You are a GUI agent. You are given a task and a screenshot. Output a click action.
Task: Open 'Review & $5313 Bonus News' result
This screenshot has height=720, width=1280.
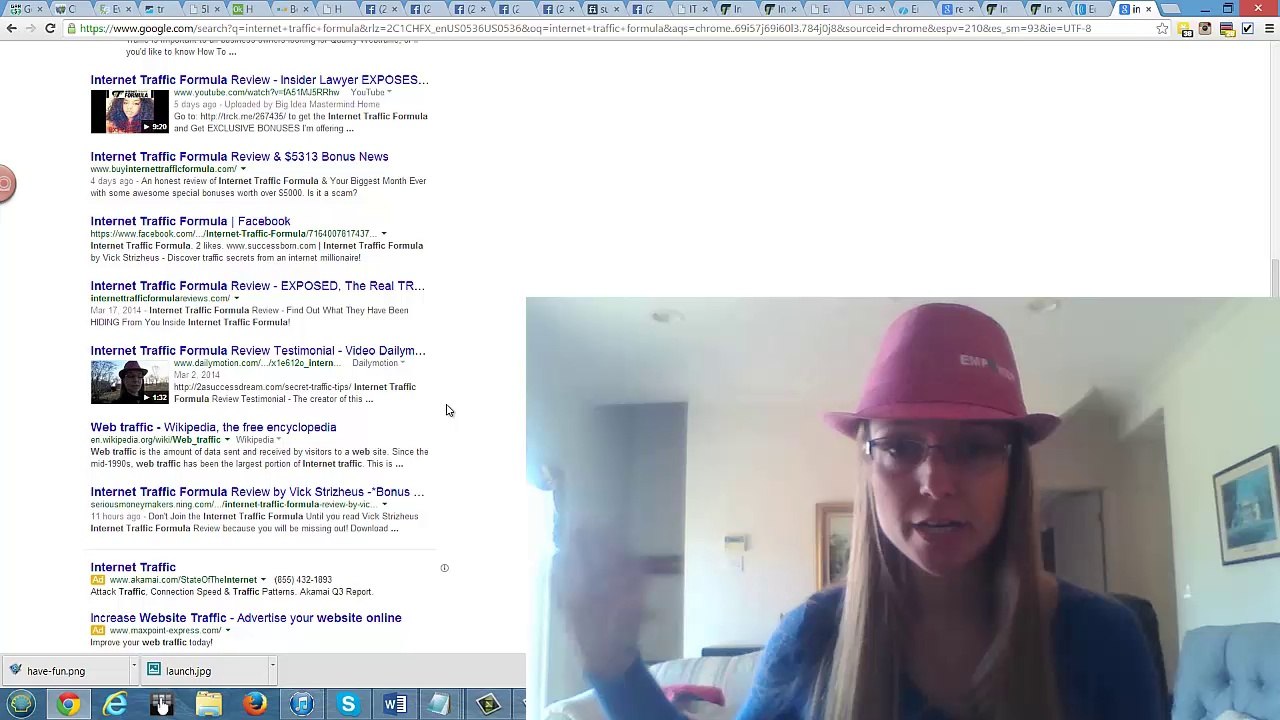tap(240, 157)
